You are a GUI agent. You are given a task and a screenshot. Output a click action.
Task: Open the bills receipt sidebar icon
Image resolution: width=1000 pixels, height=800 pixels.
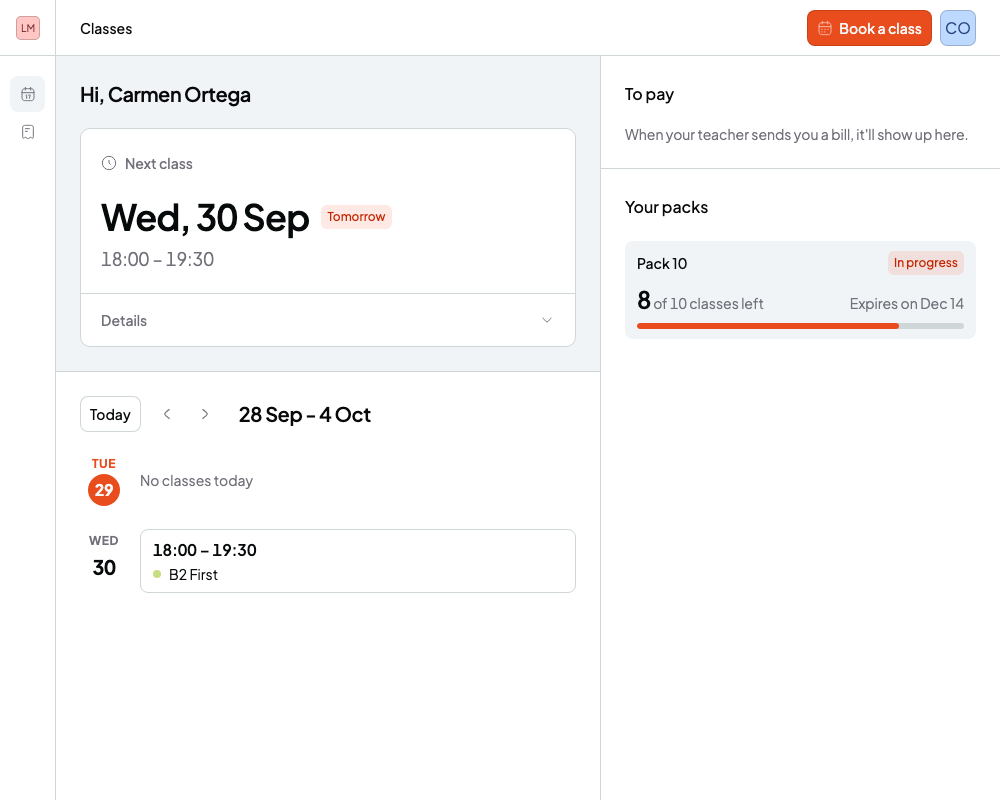[27, 132]
